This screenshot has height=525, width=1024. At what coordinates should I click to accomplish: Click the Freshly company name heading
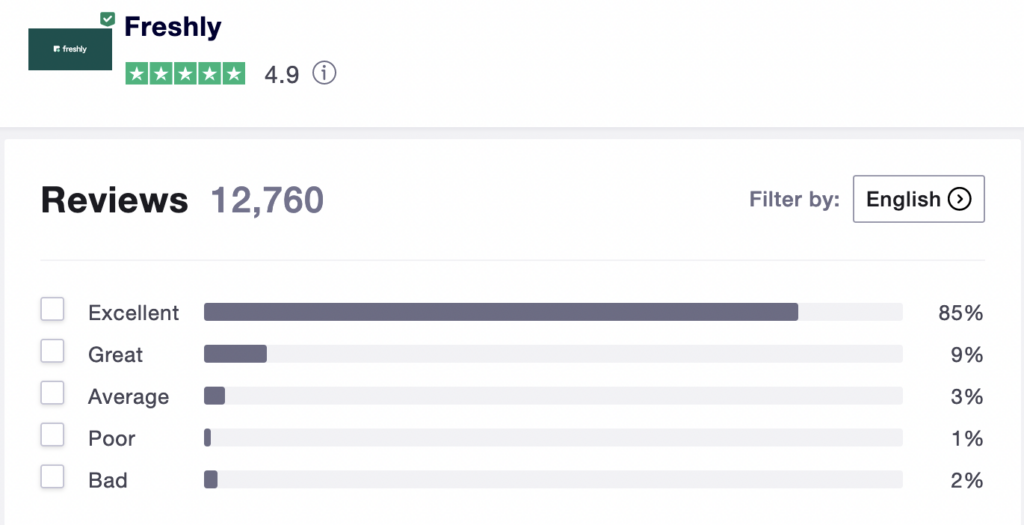pos(173,28)
